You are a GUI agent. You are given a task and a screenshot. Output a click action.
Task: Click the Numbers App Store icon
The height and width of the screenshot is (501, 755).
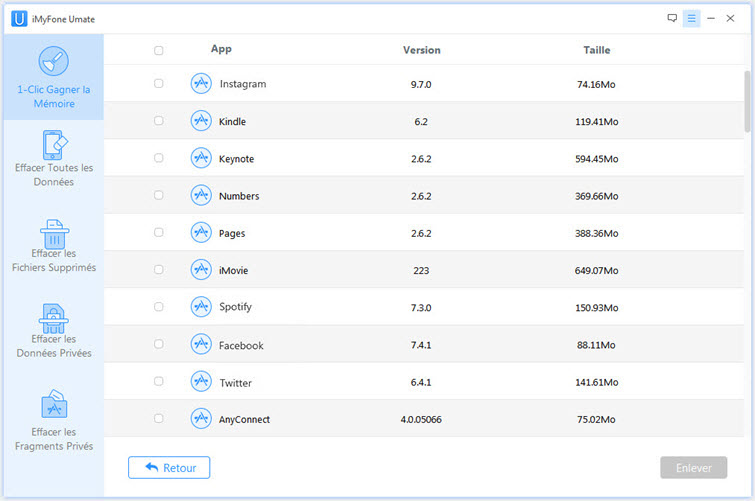(x=201, y=195)
